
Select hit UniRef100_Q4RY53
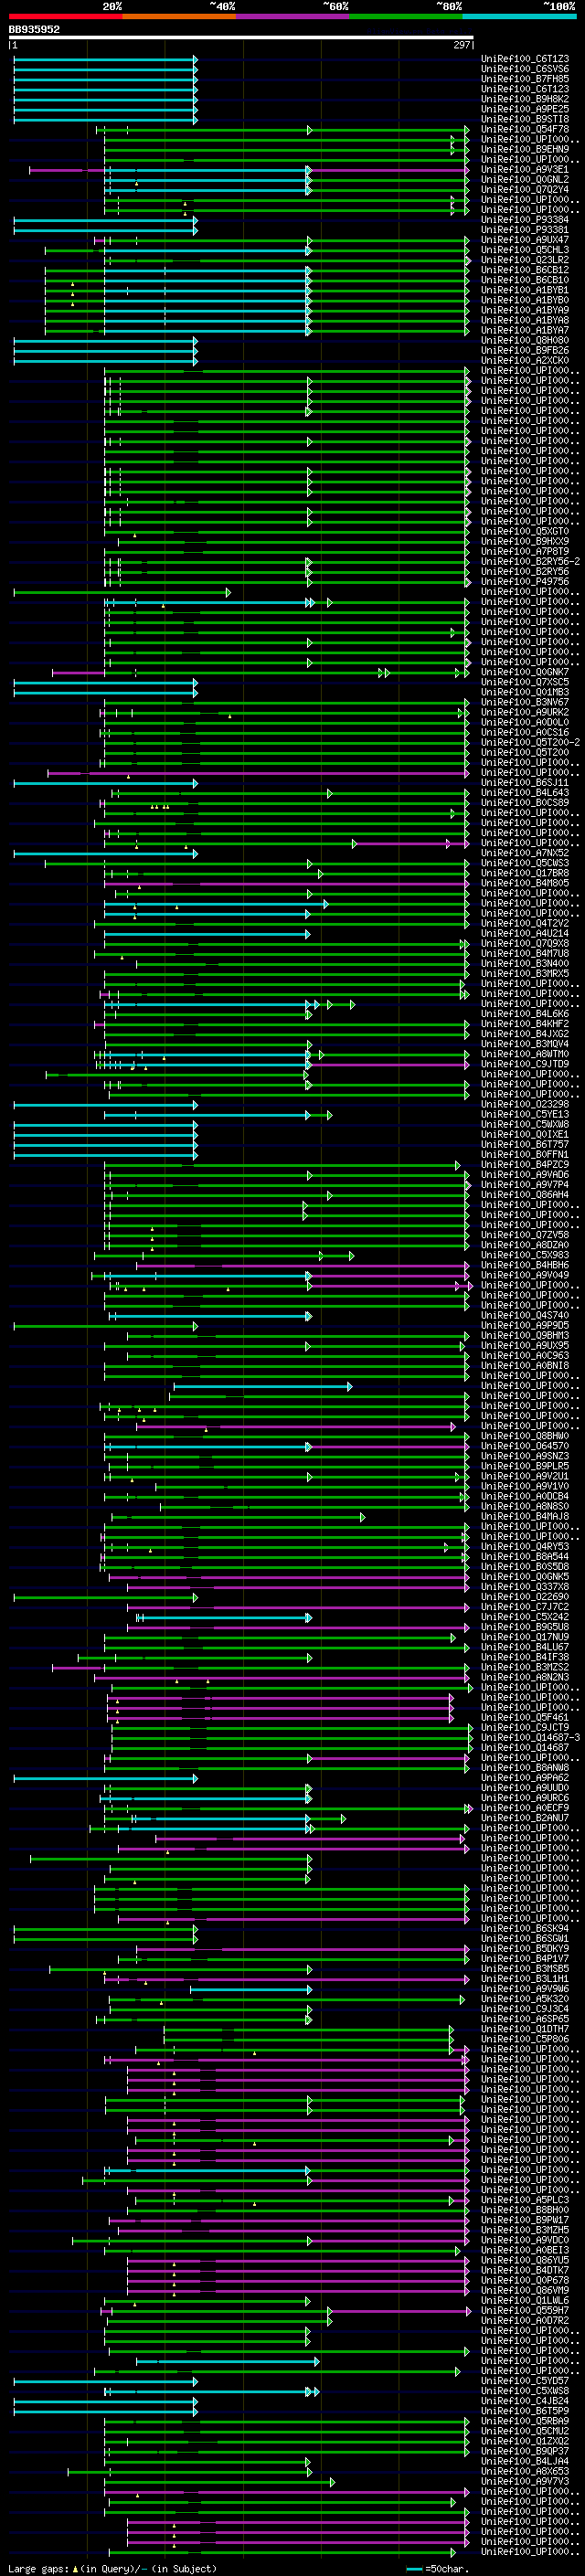525,1546
